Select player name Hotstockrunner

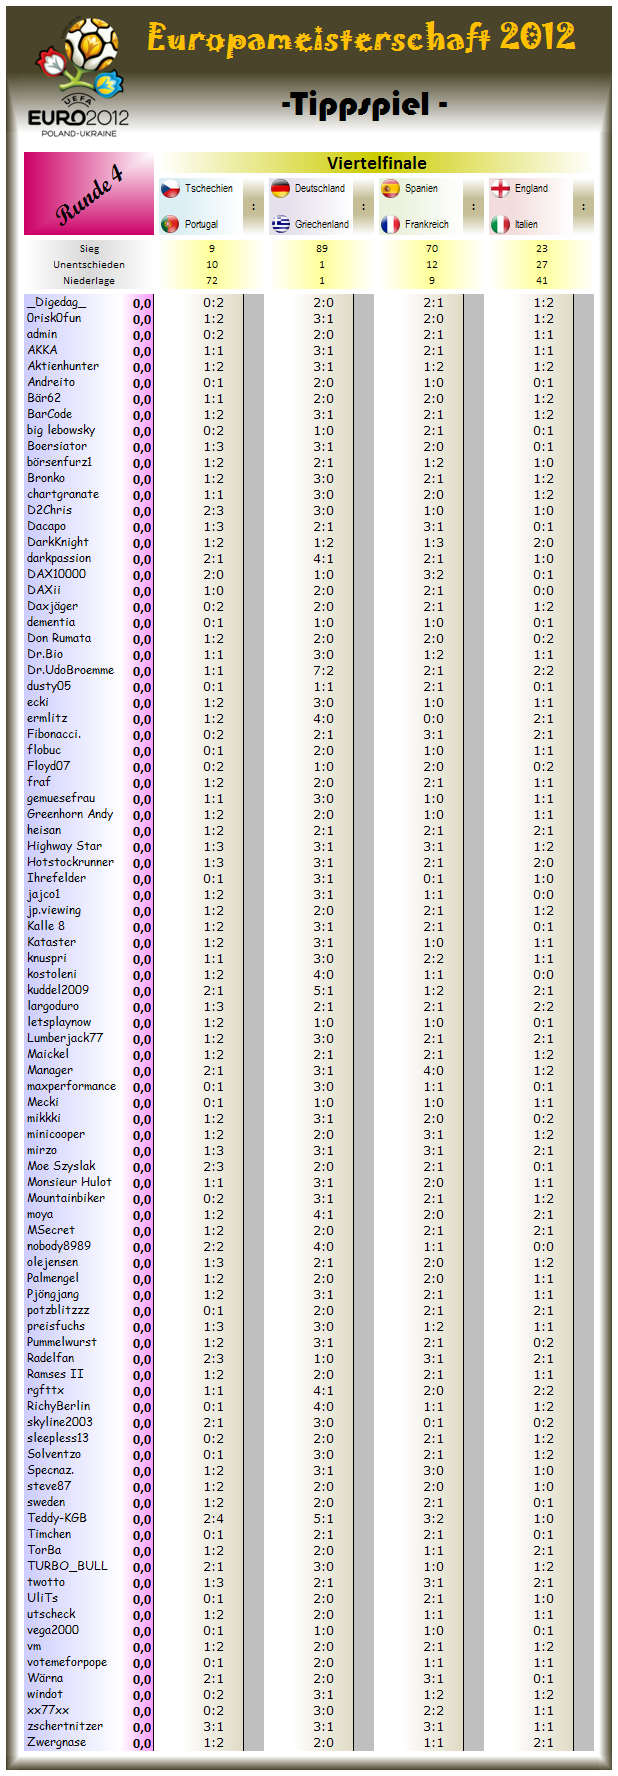(70, 862)
